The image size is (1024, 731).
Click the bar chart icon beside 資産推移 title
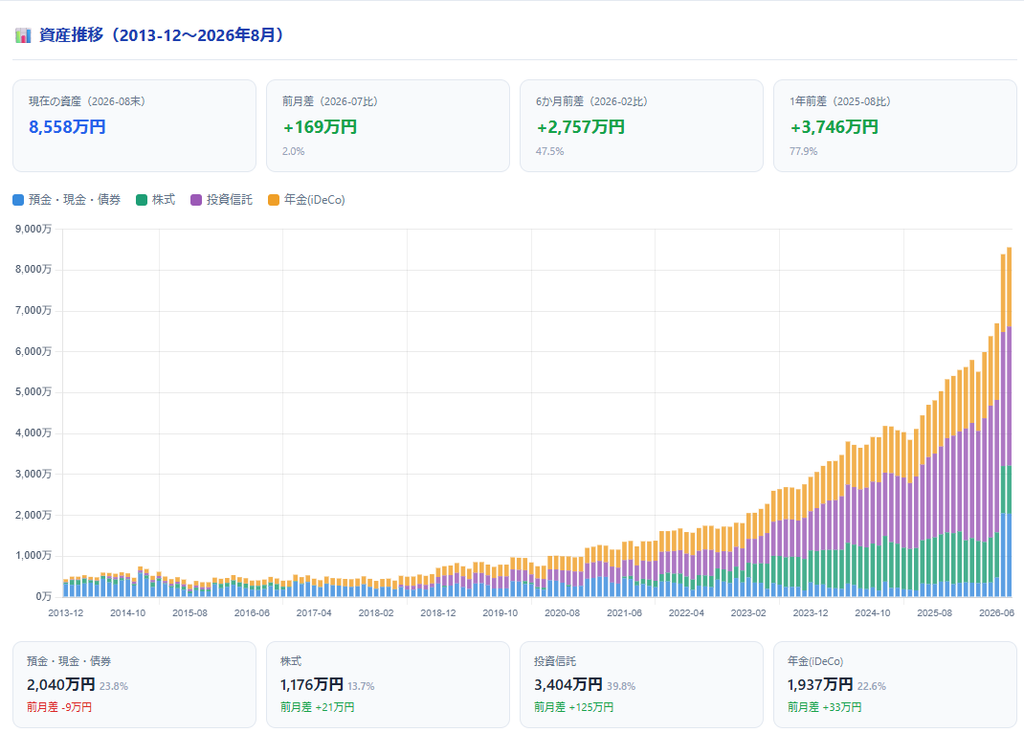pyautogui.click(x=23, y=35)
